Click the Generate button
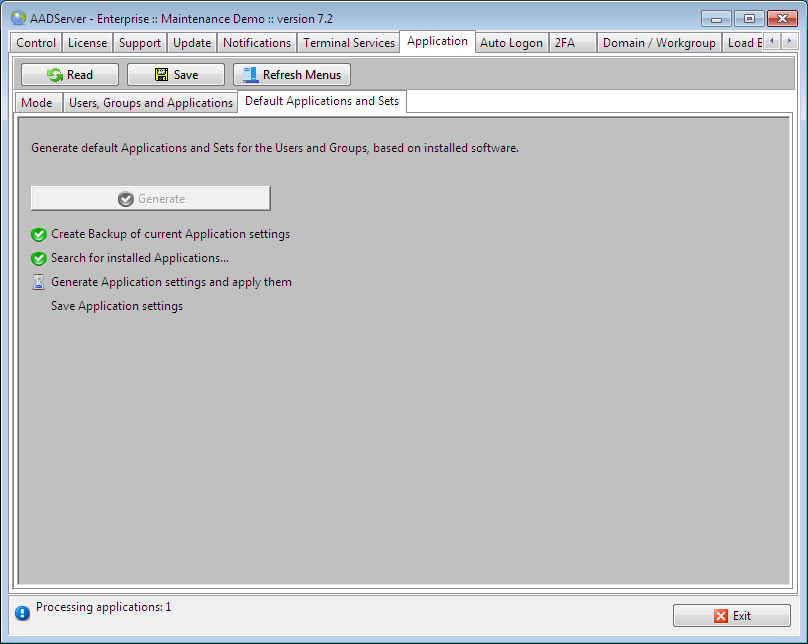This screenshot has height=644, width=808. pyautogui.click(x=151, y=199)
